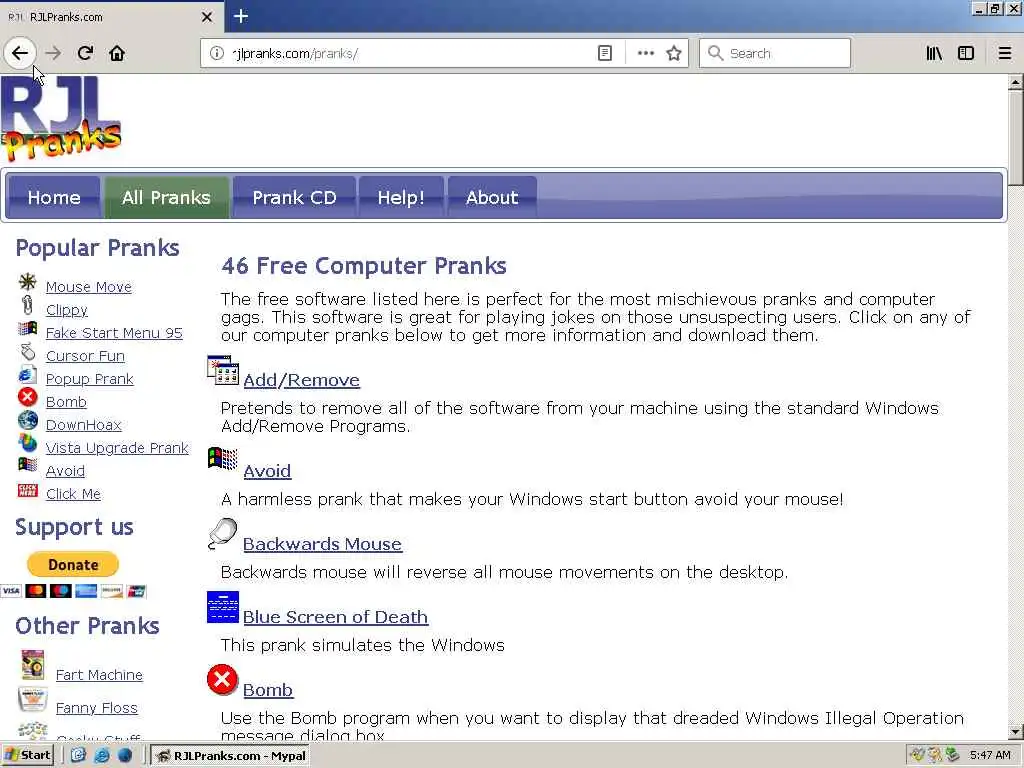The width and height of the screenshot is (1024, 768).
Task: Click the PayPal Donate button
Action: point(73,564)
